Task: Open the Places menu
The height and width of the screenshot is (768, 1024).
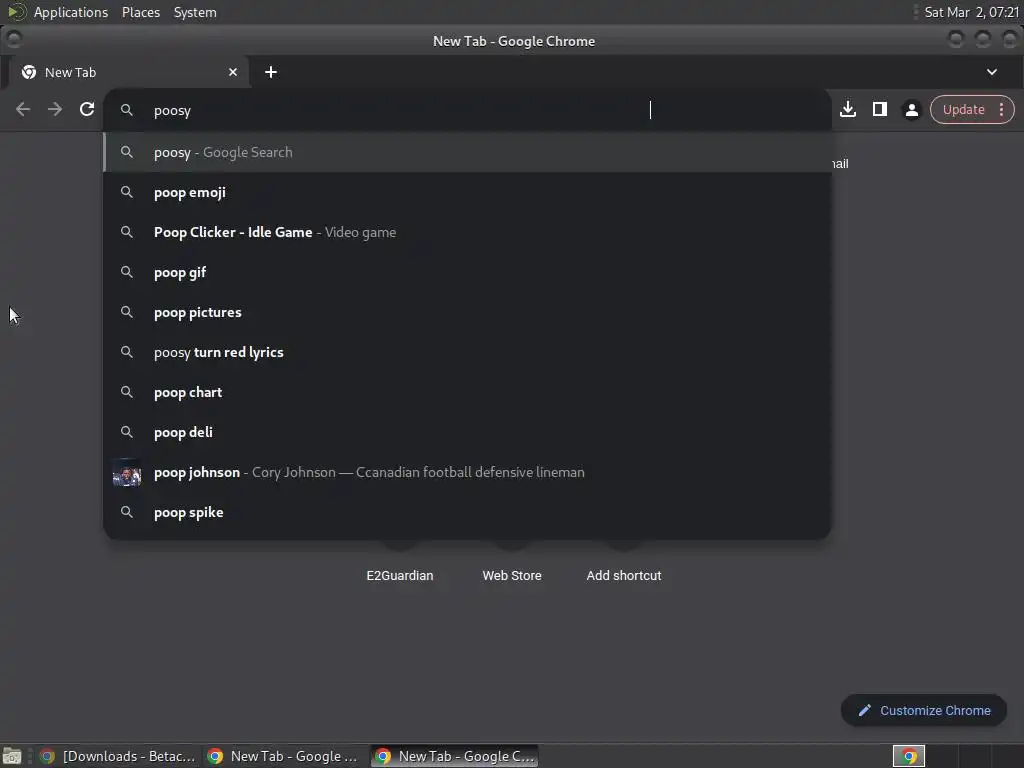Action: tap(141, 12)
